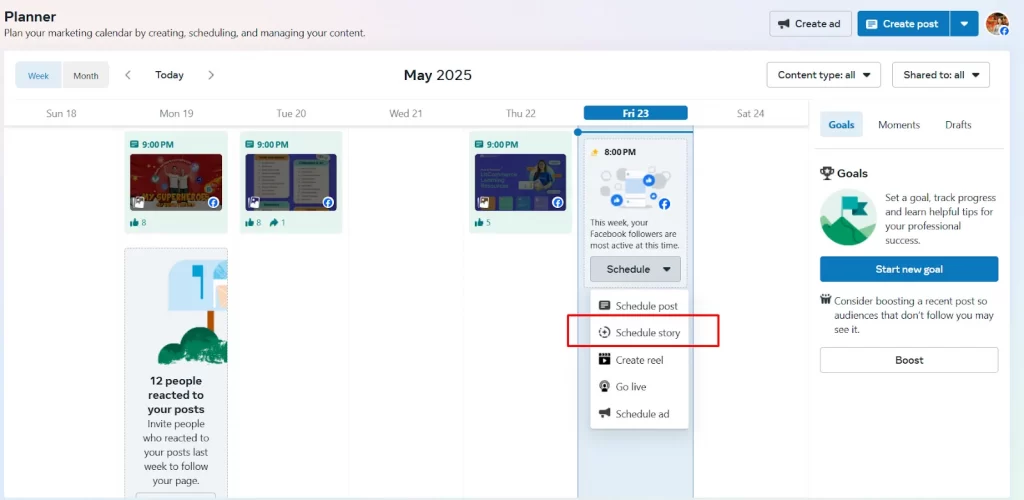Click the Start new goal button
The image size is (1024, 500).
tap(909, 269)
